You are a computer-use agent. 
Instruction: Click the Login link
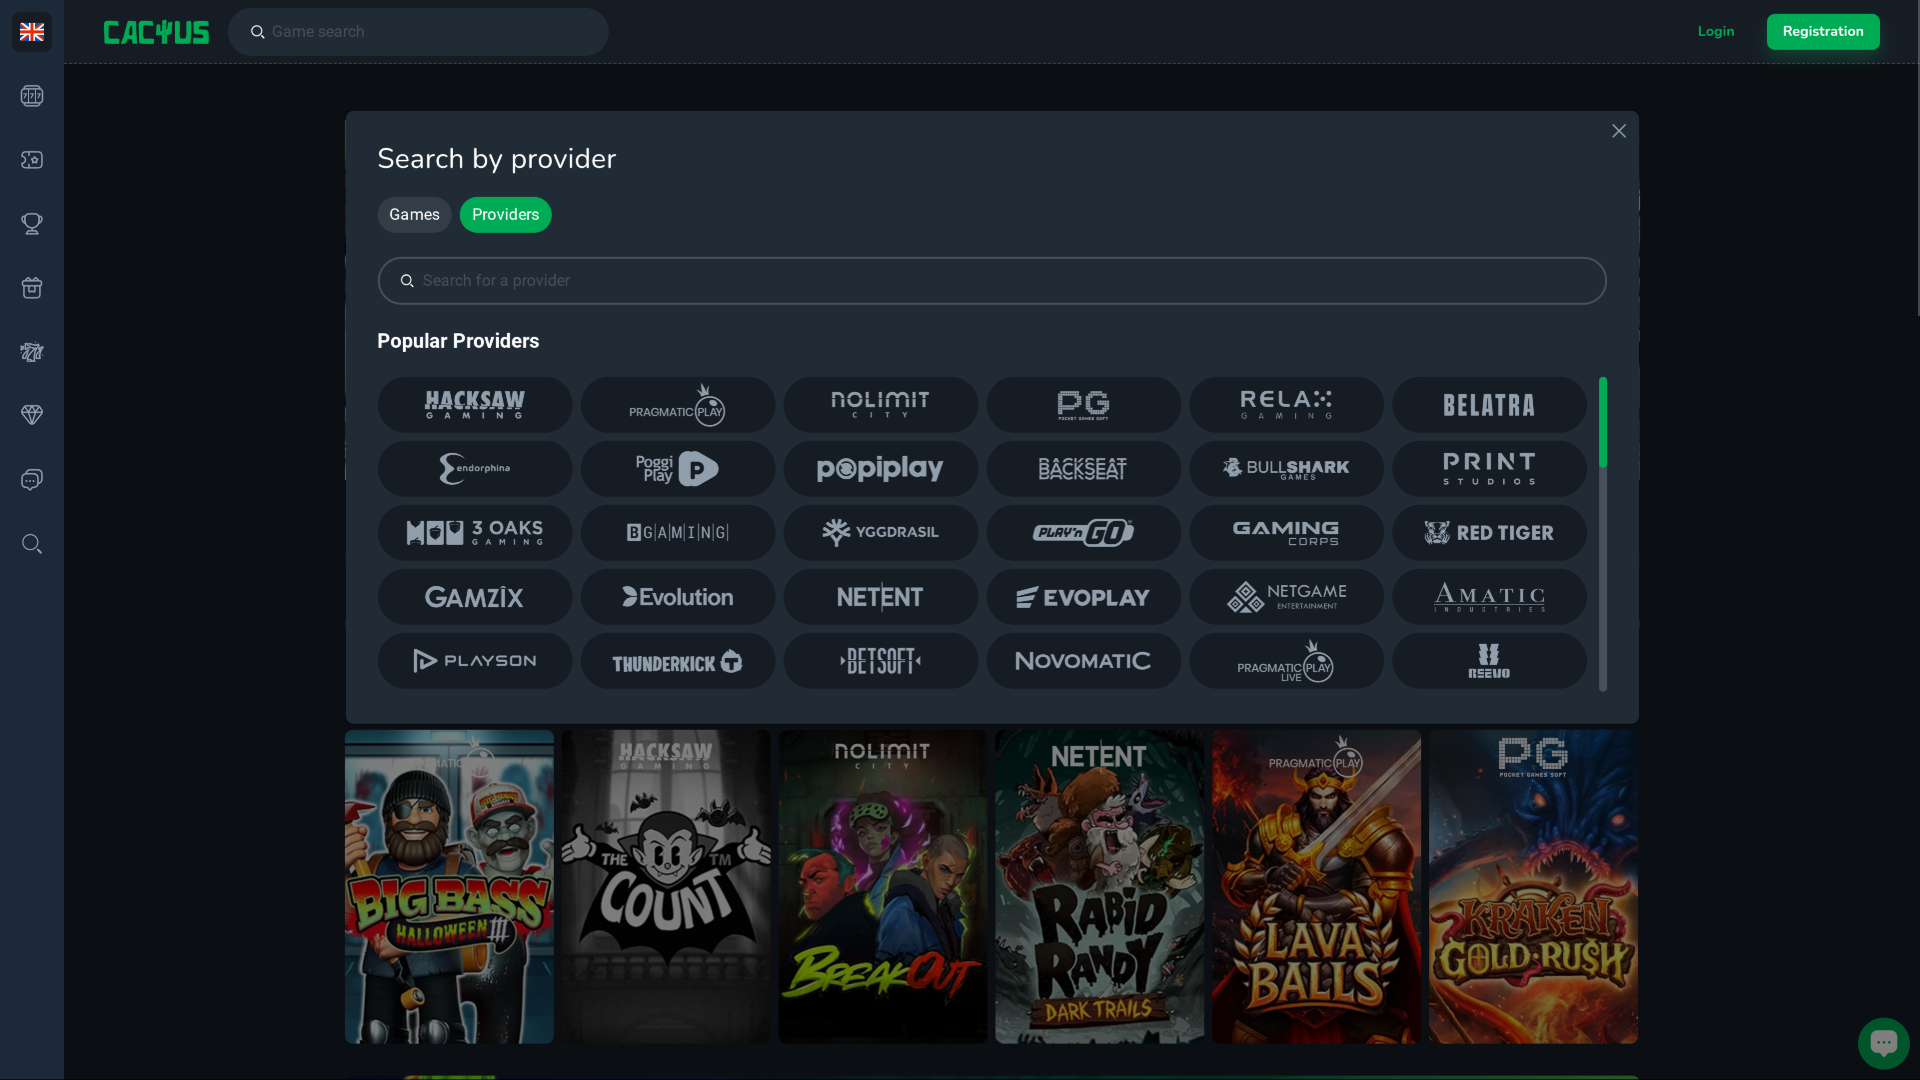click(1715, 32)
